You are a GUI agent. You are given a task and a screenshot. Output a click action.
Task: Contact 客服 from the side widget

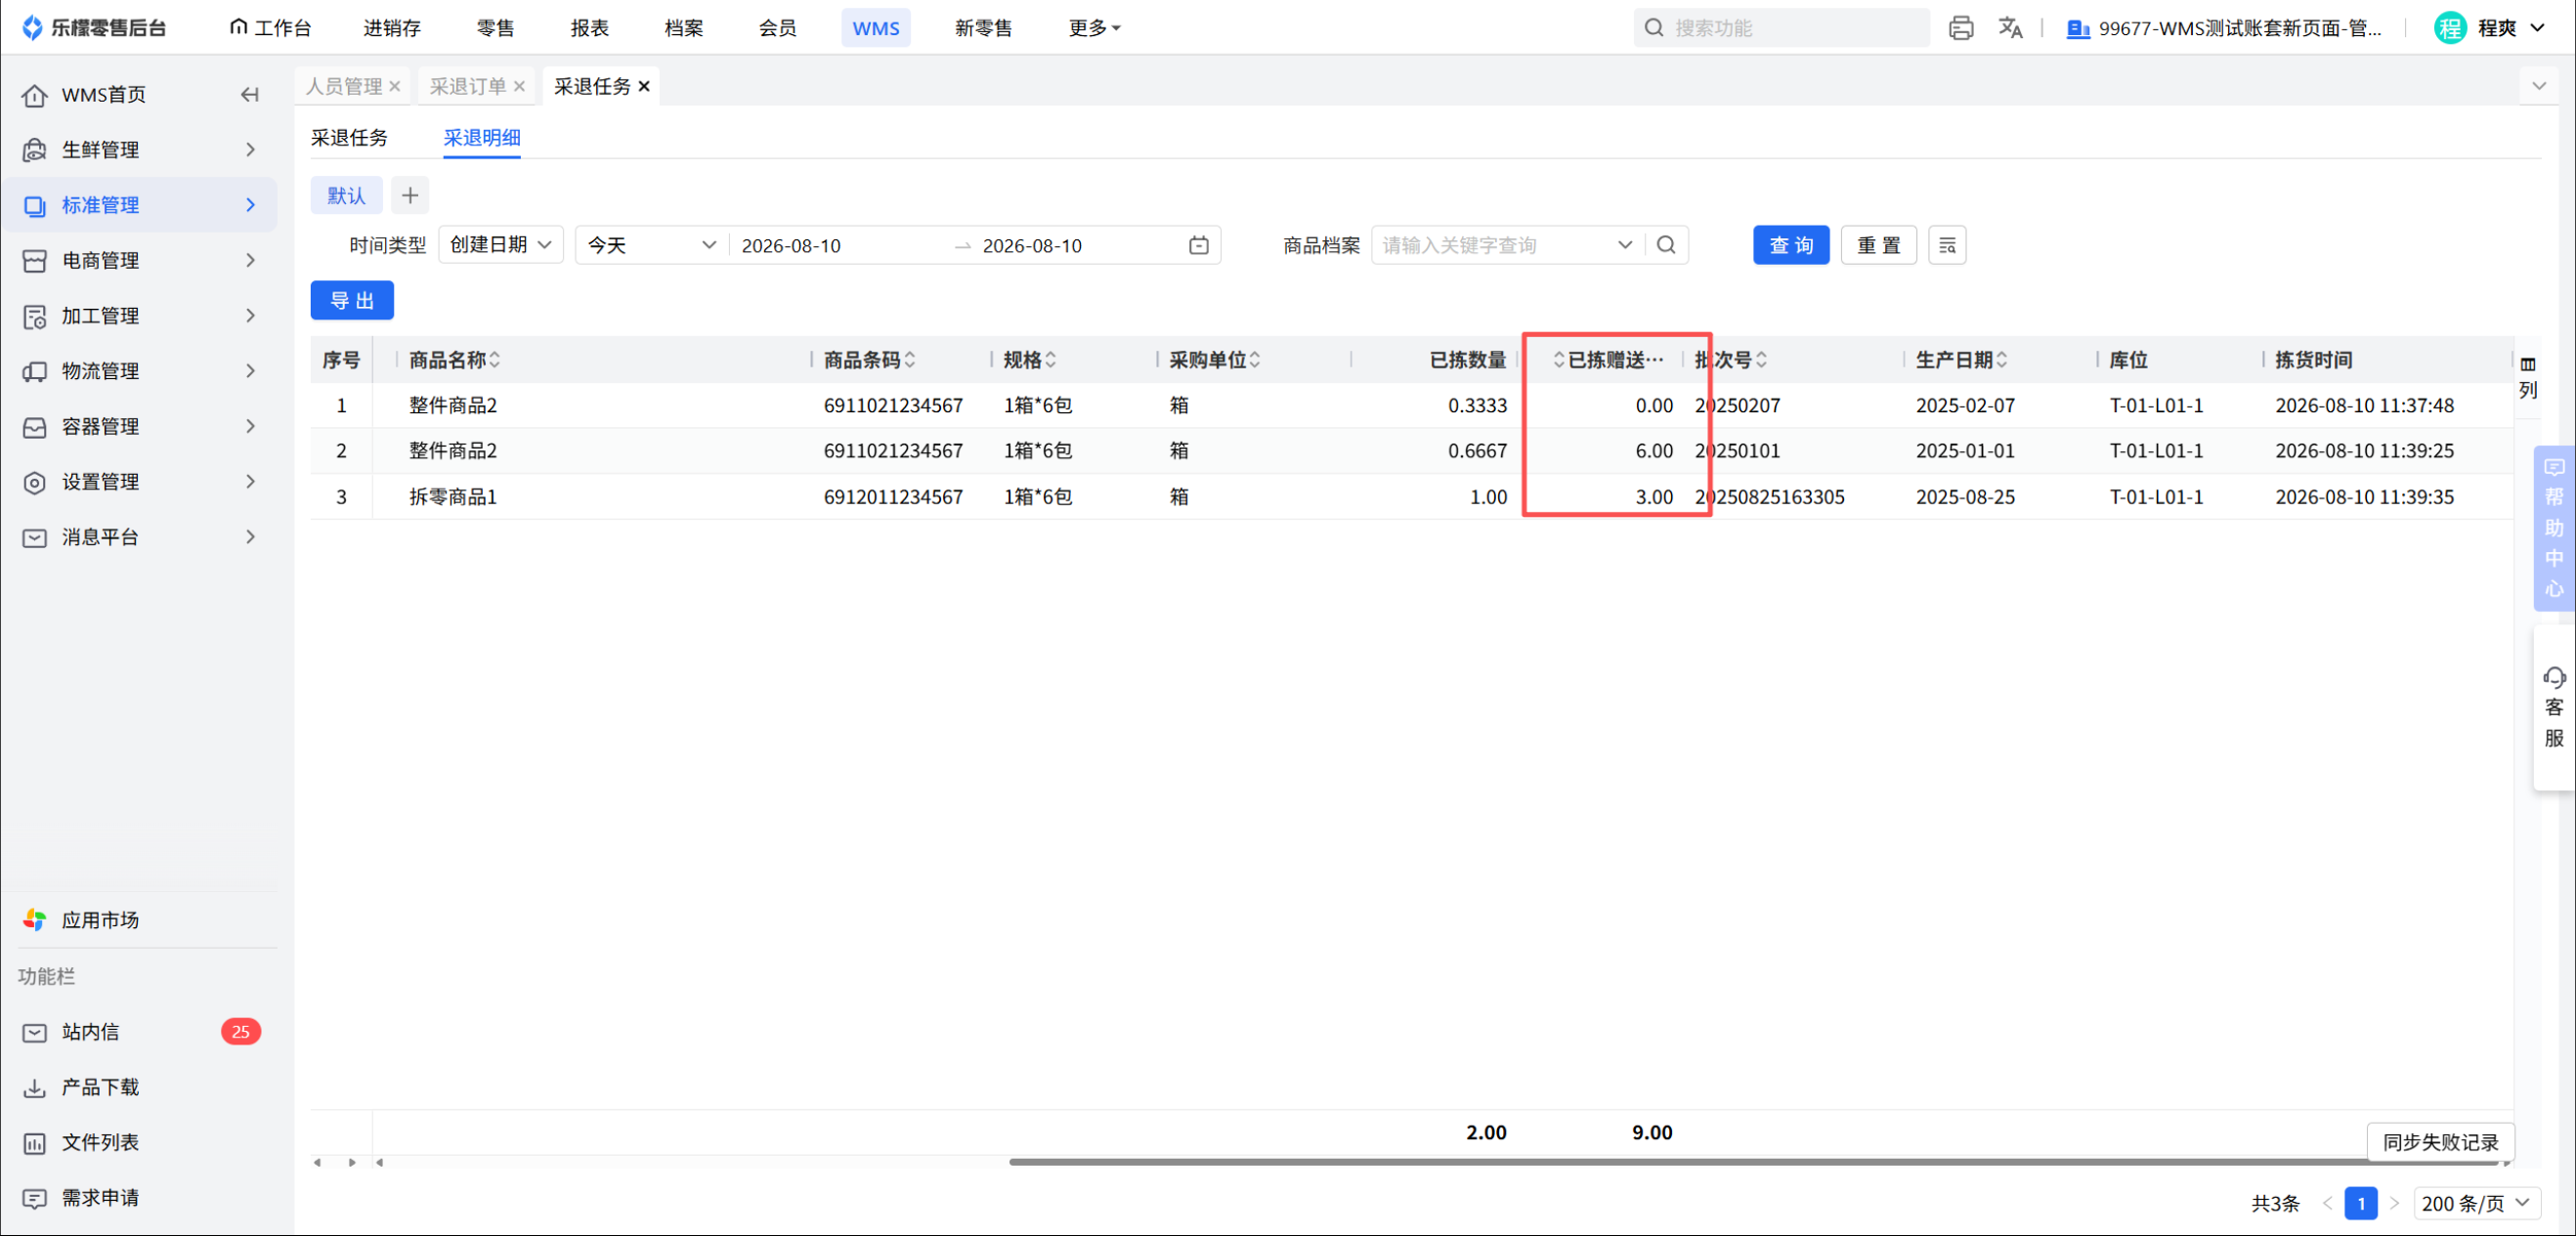point(2554,707)
